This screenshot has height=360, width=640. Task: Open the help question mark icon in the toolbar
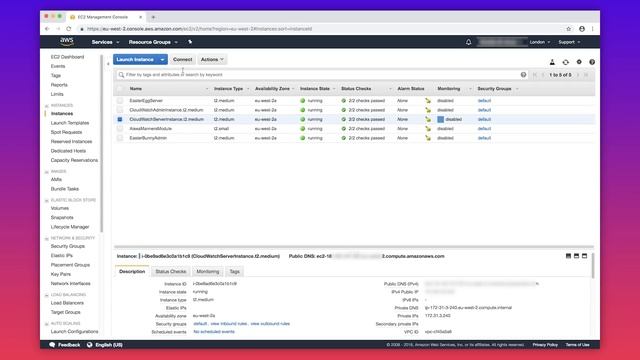[x=592, y=62]
